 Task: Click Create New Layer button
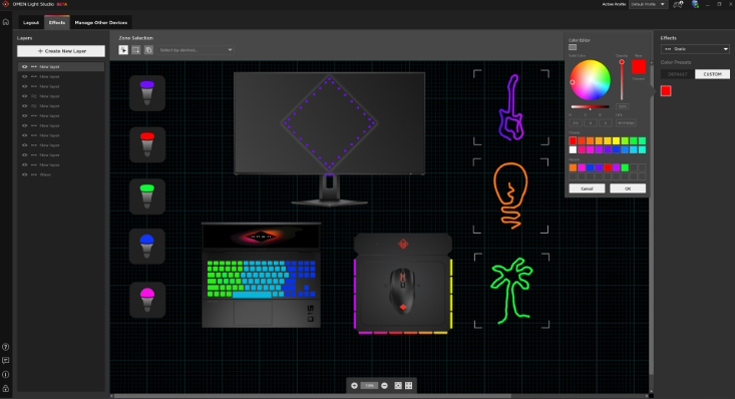click(61, 51)
